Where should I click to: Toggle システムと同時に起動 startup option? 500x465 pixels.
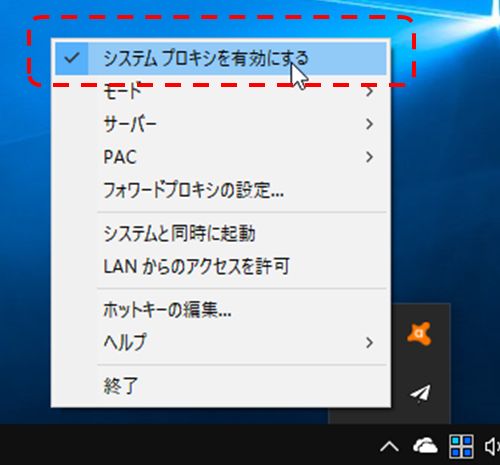(221, 233)
